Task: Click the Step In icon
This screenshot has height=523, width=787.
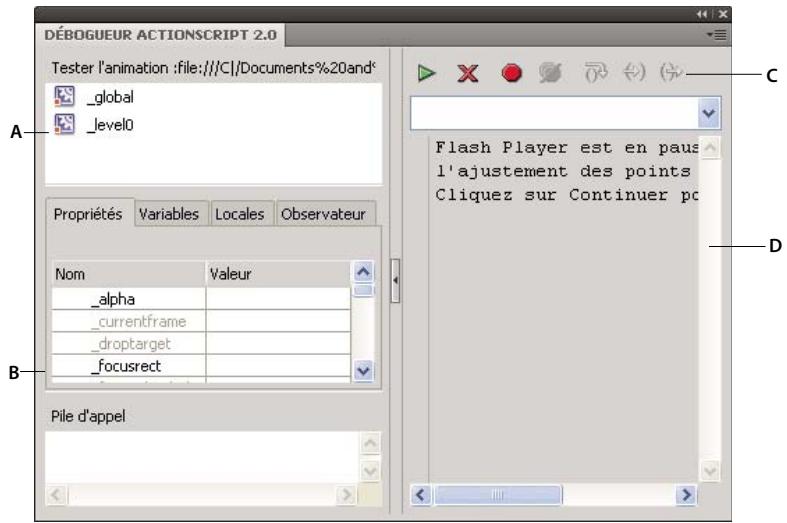Action: [634, 73]
